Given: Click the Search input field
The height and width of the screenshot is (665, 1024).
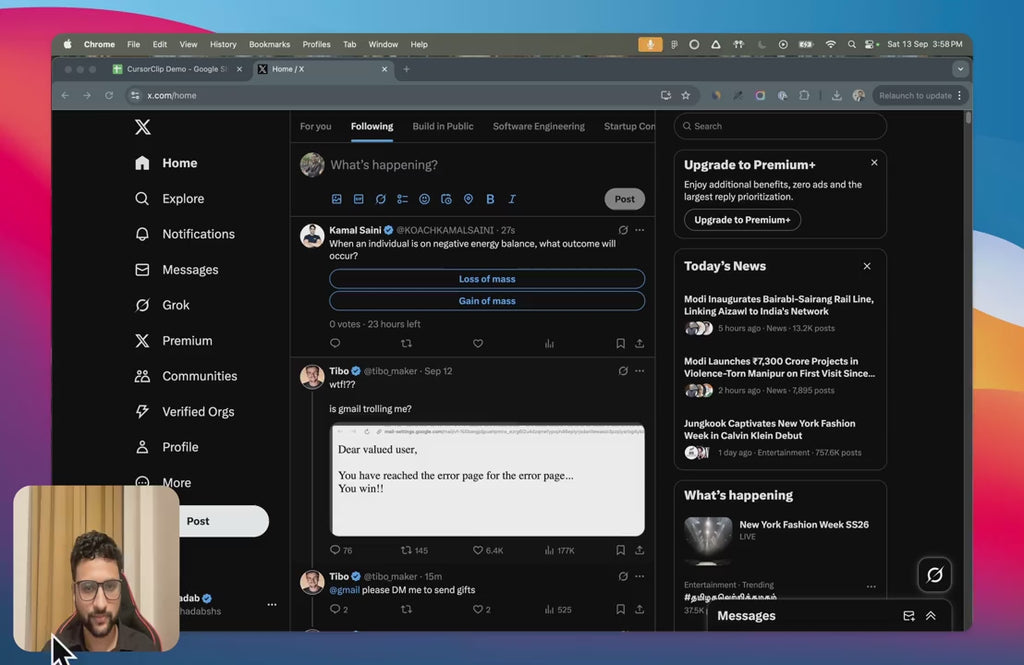Looking at the screenshot, I should click(x=780, y=126).
